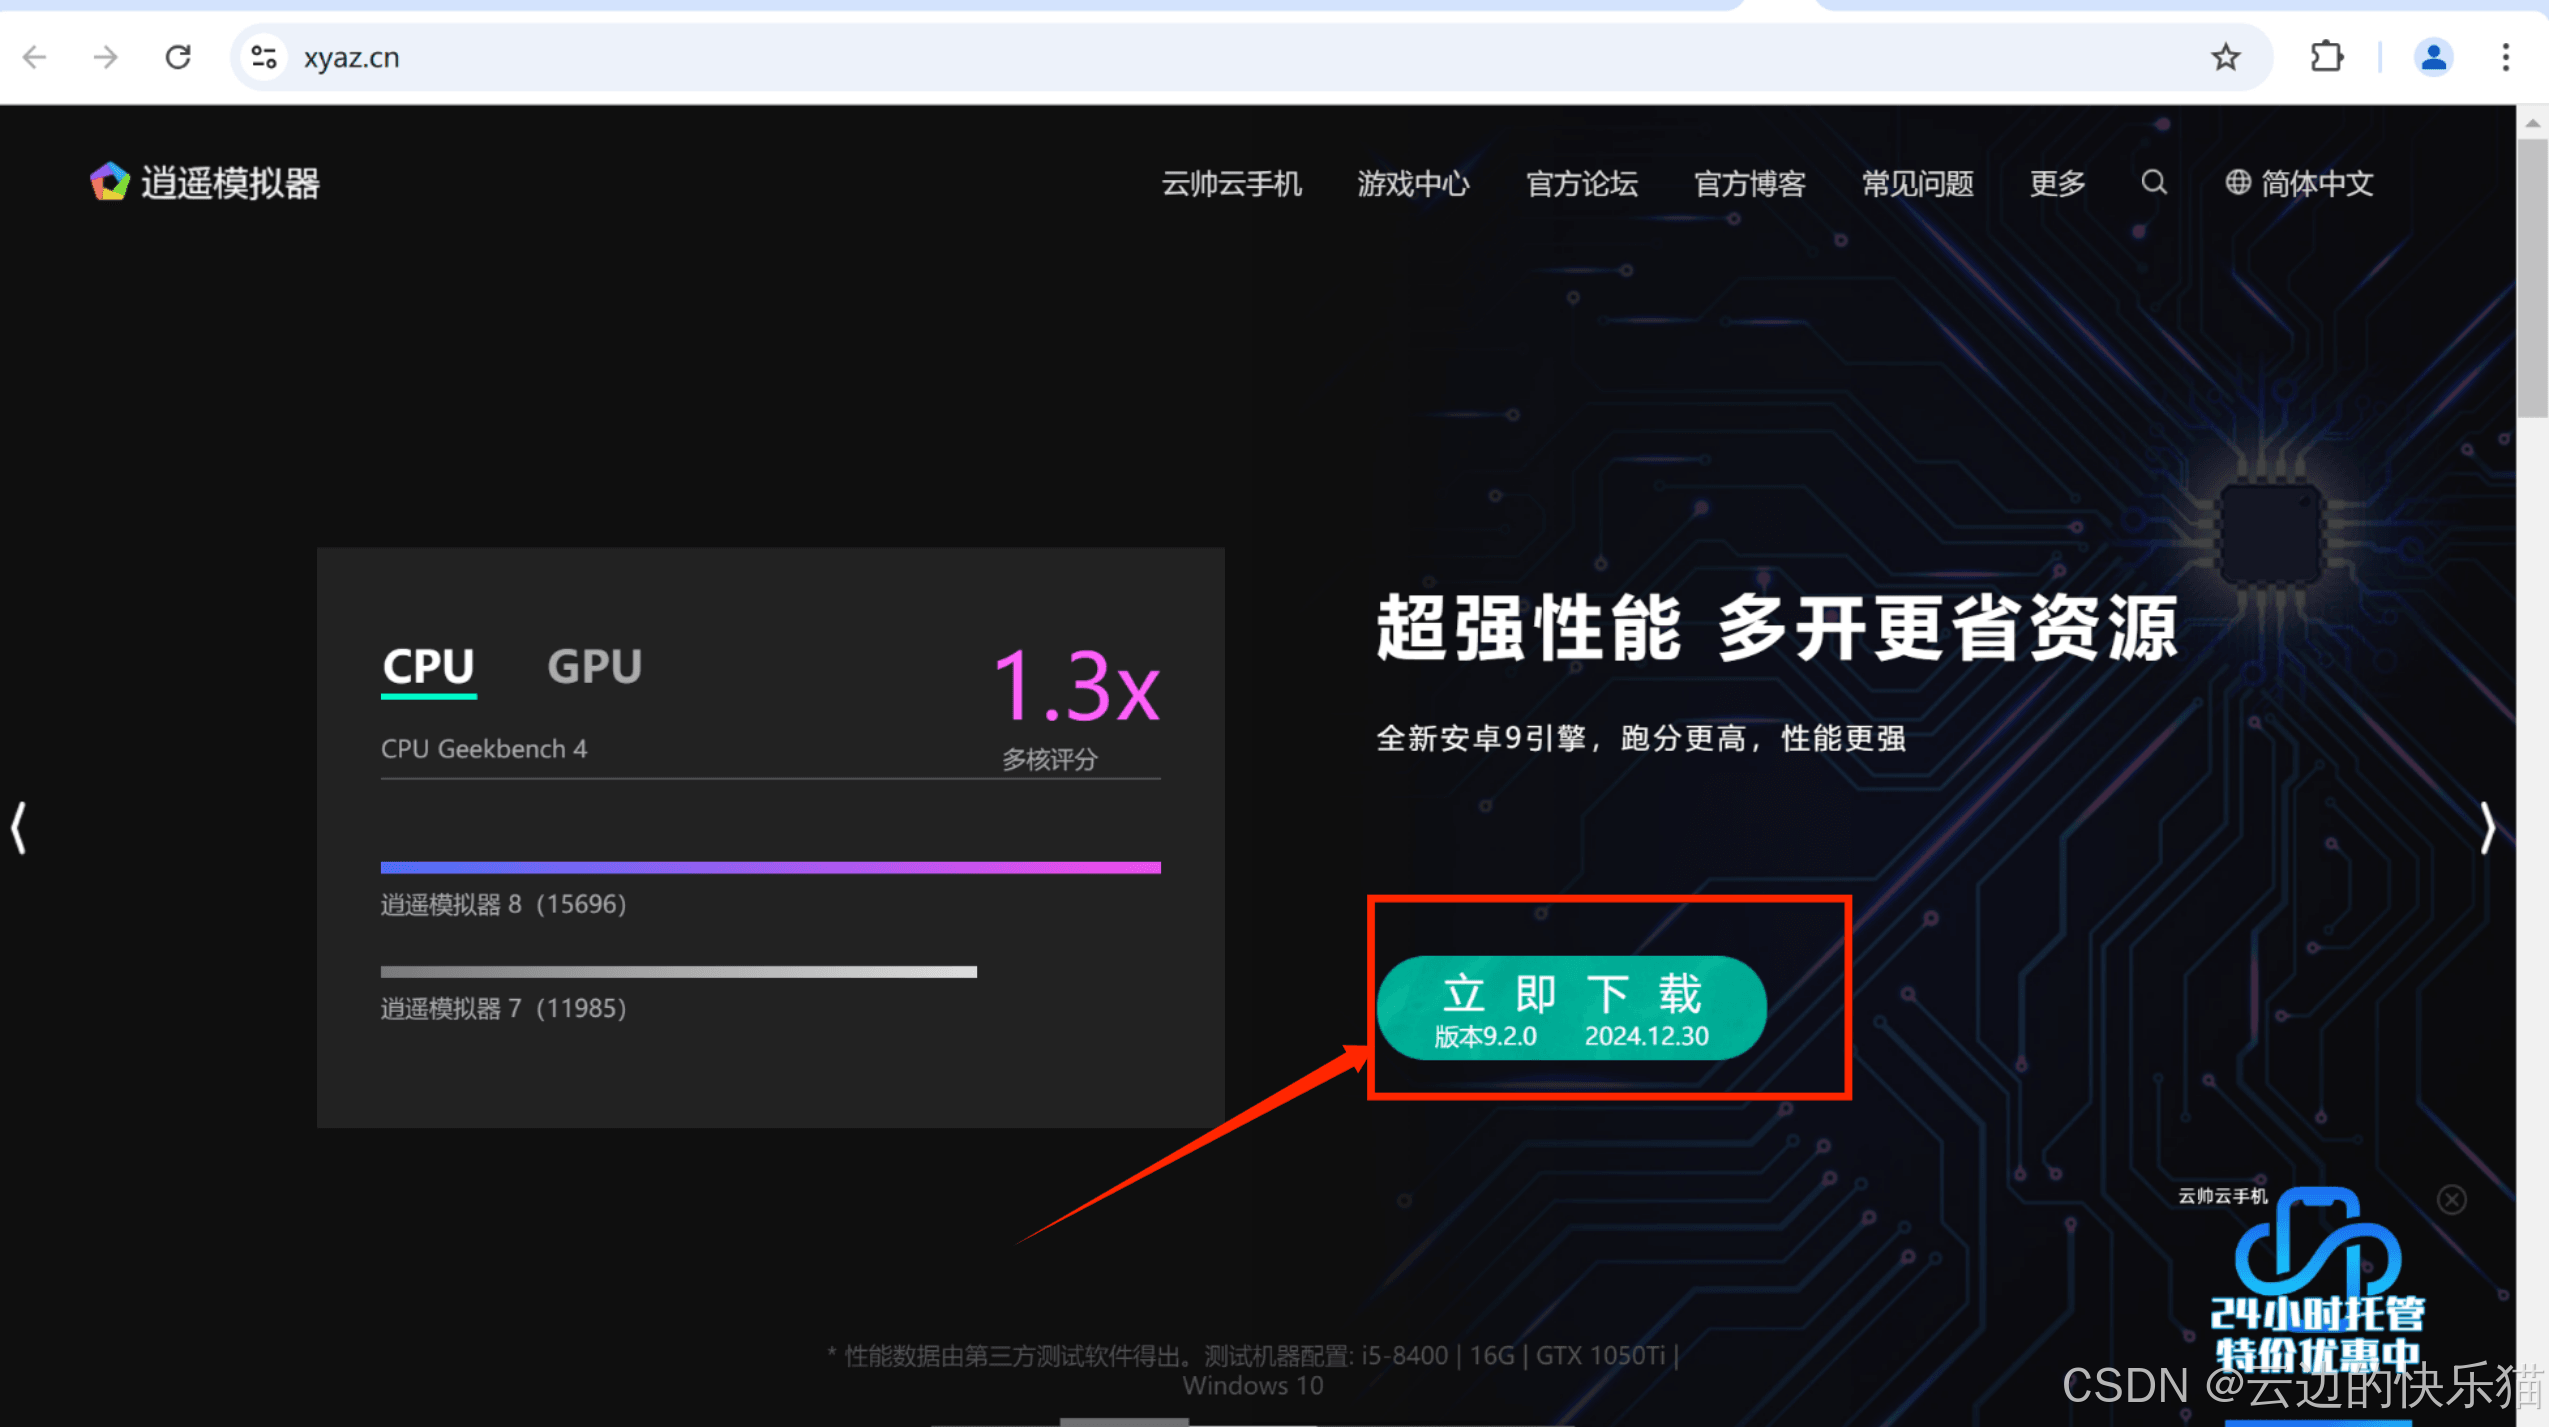Switch to the CPU benchmark tab
2549x1427 pixels.
coord(429,667)
